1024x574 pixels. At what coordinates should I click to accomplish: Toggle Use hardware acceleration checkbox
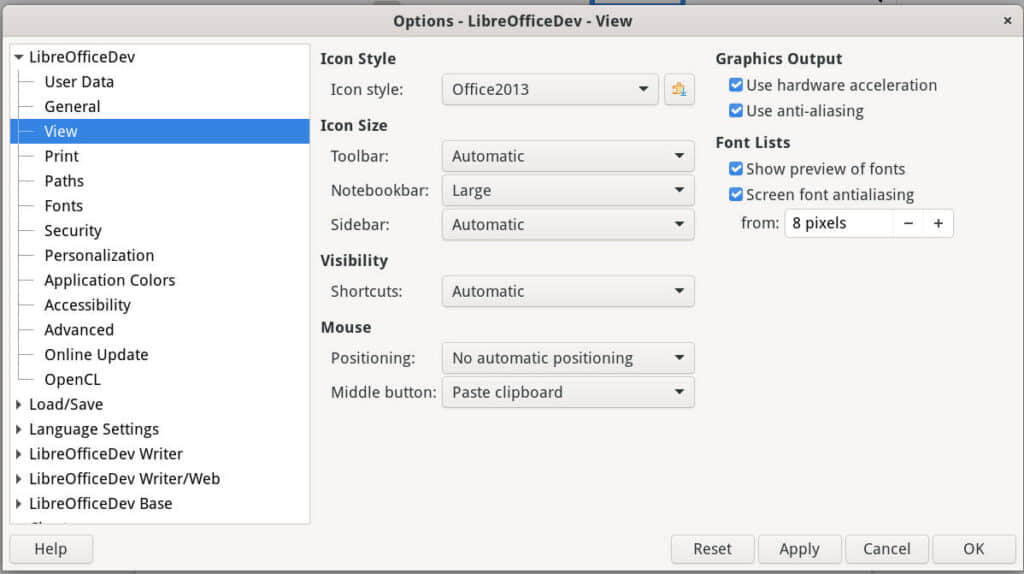(737, 86)
